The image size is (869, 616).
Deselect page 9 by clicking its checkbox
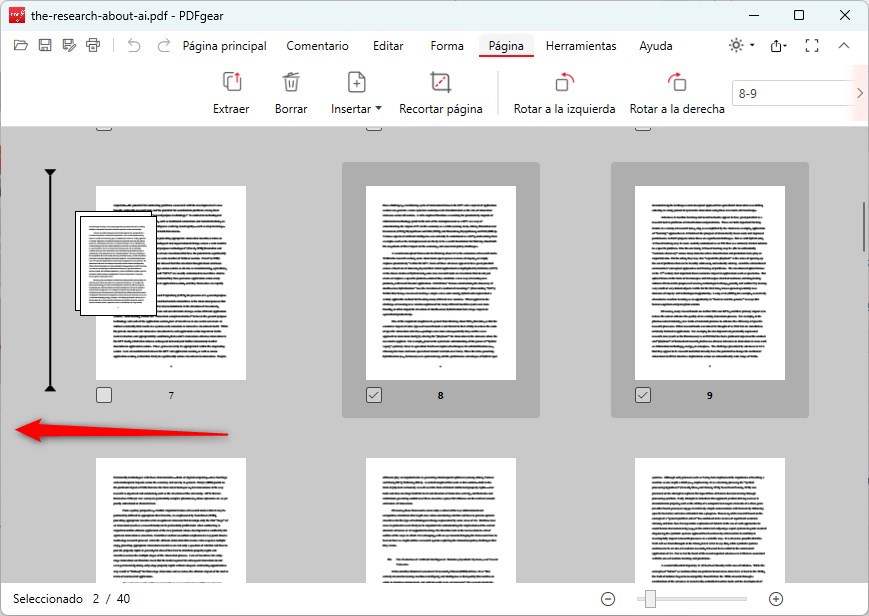[x=642, y=394]
